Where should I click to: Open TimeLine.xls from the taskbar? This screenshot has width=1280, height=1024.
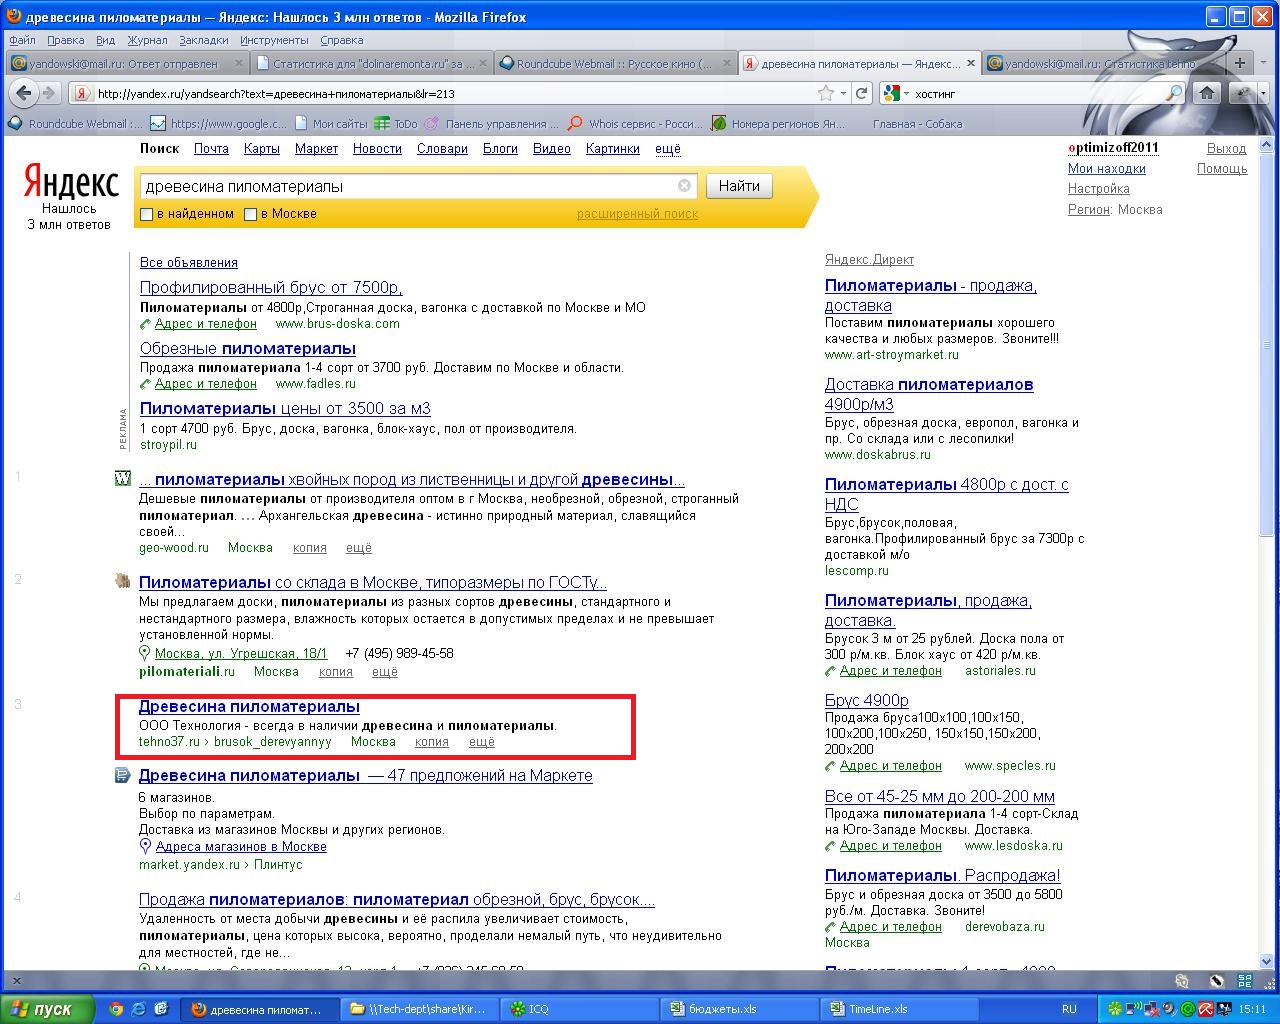point(898,1009)
